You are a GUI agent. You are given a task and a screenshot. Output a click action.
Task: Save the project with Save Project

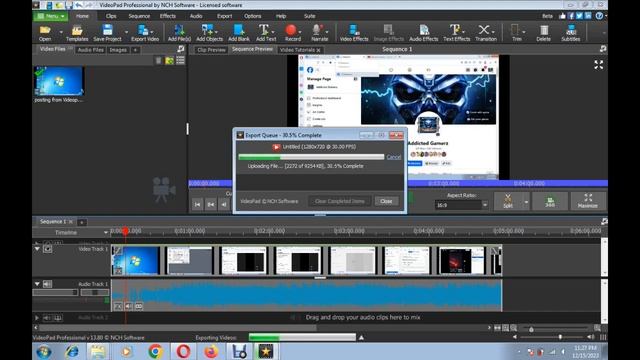tap(107, 33)
